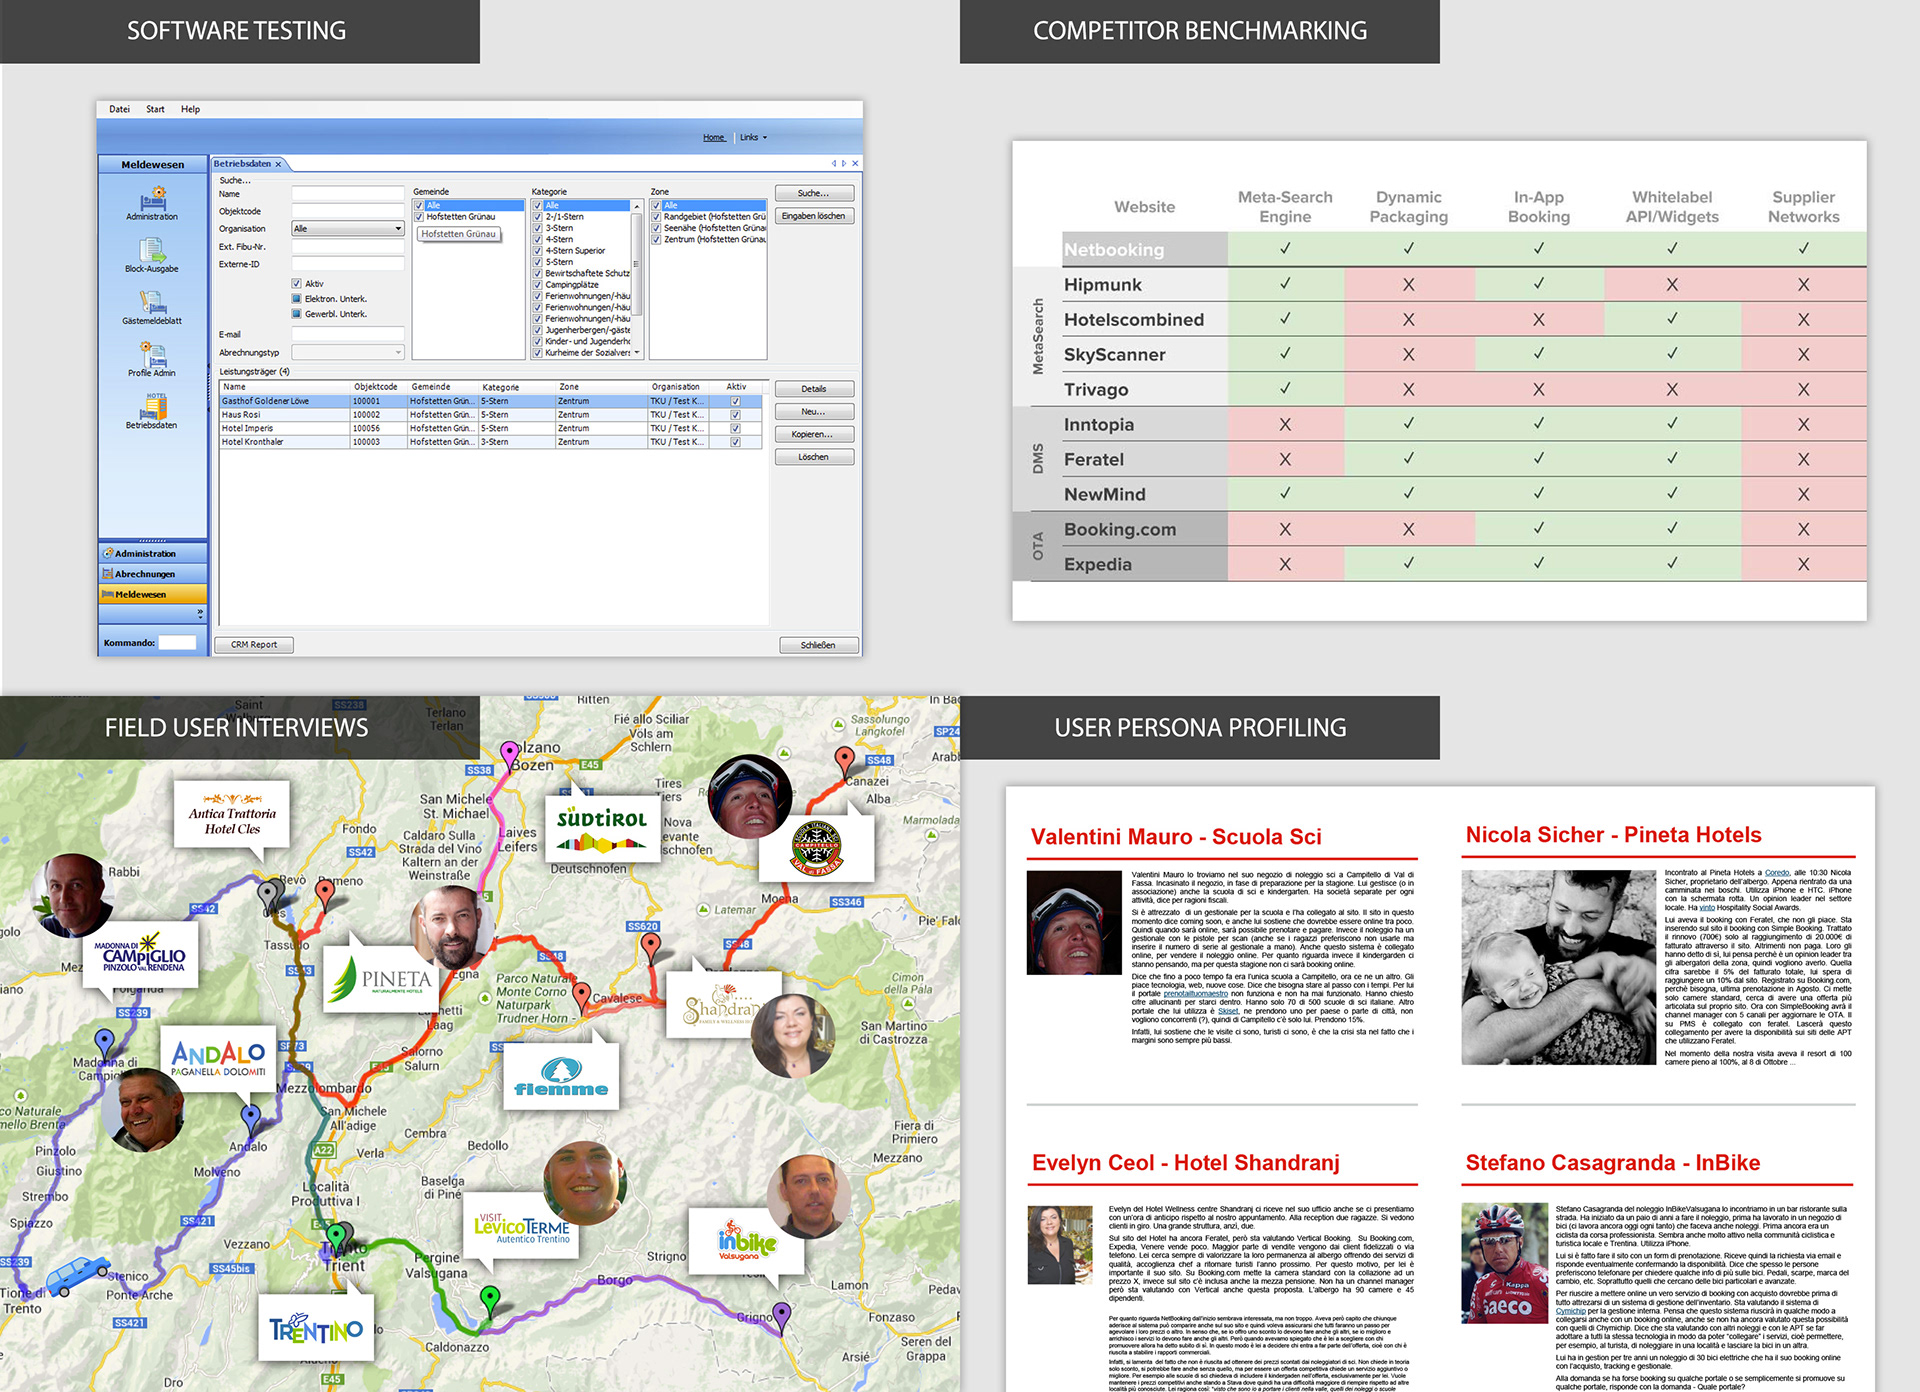Click the Pineta logo callout on the map
The width and height of the screenshot is (1920, 1392).
pyautogui.click(x=383, y=978)
